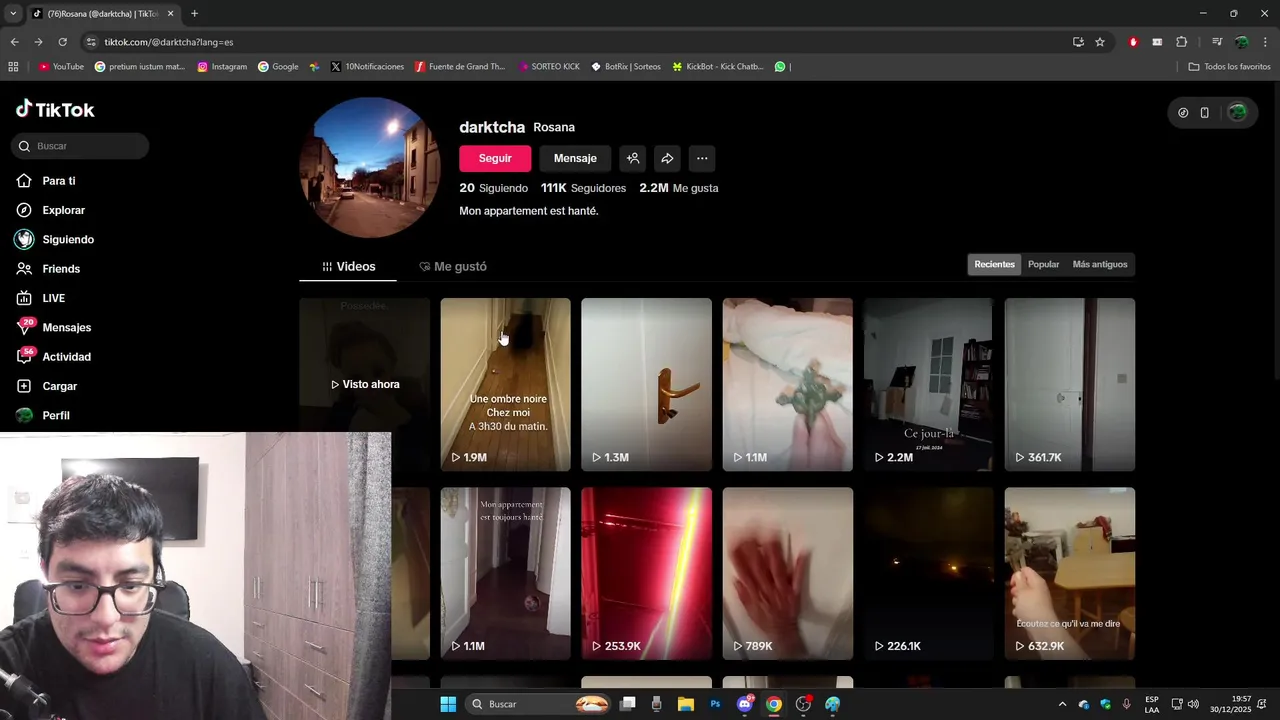Open Cargar upload option

(59, 386)
